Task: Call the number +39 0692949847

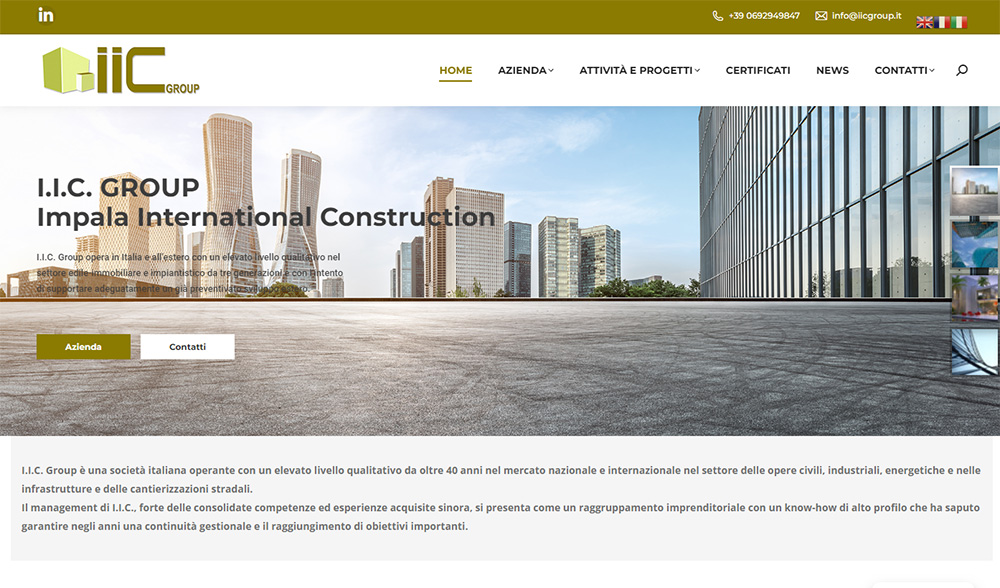Action: [x=764, y=16]
